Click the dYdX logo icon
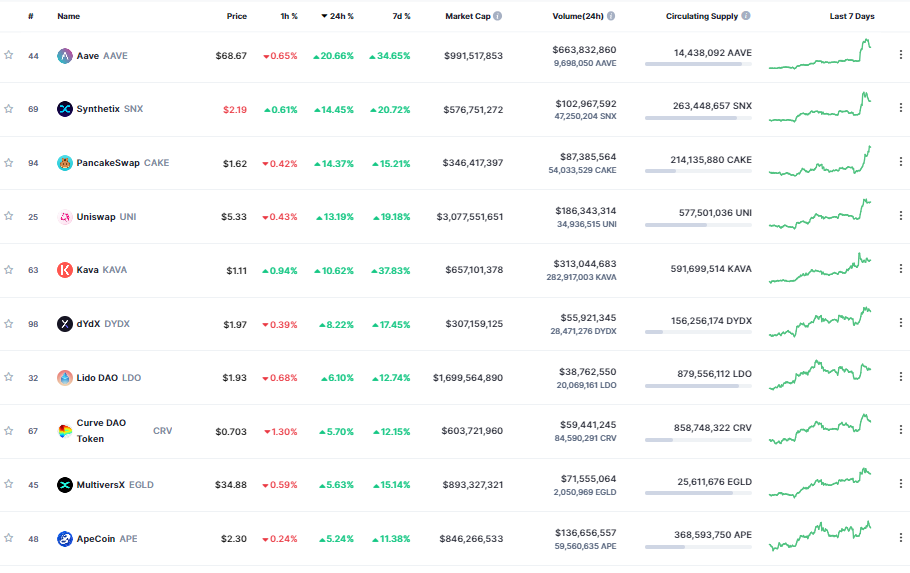The height and width of the screenshot is (573, 910). pyautogui.click(x=65, y=324)
